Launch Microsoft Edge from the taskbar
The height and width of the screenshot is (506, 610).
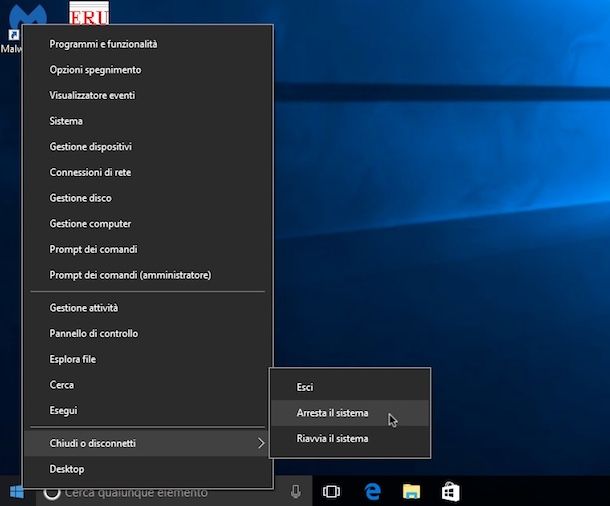[372, 492]
